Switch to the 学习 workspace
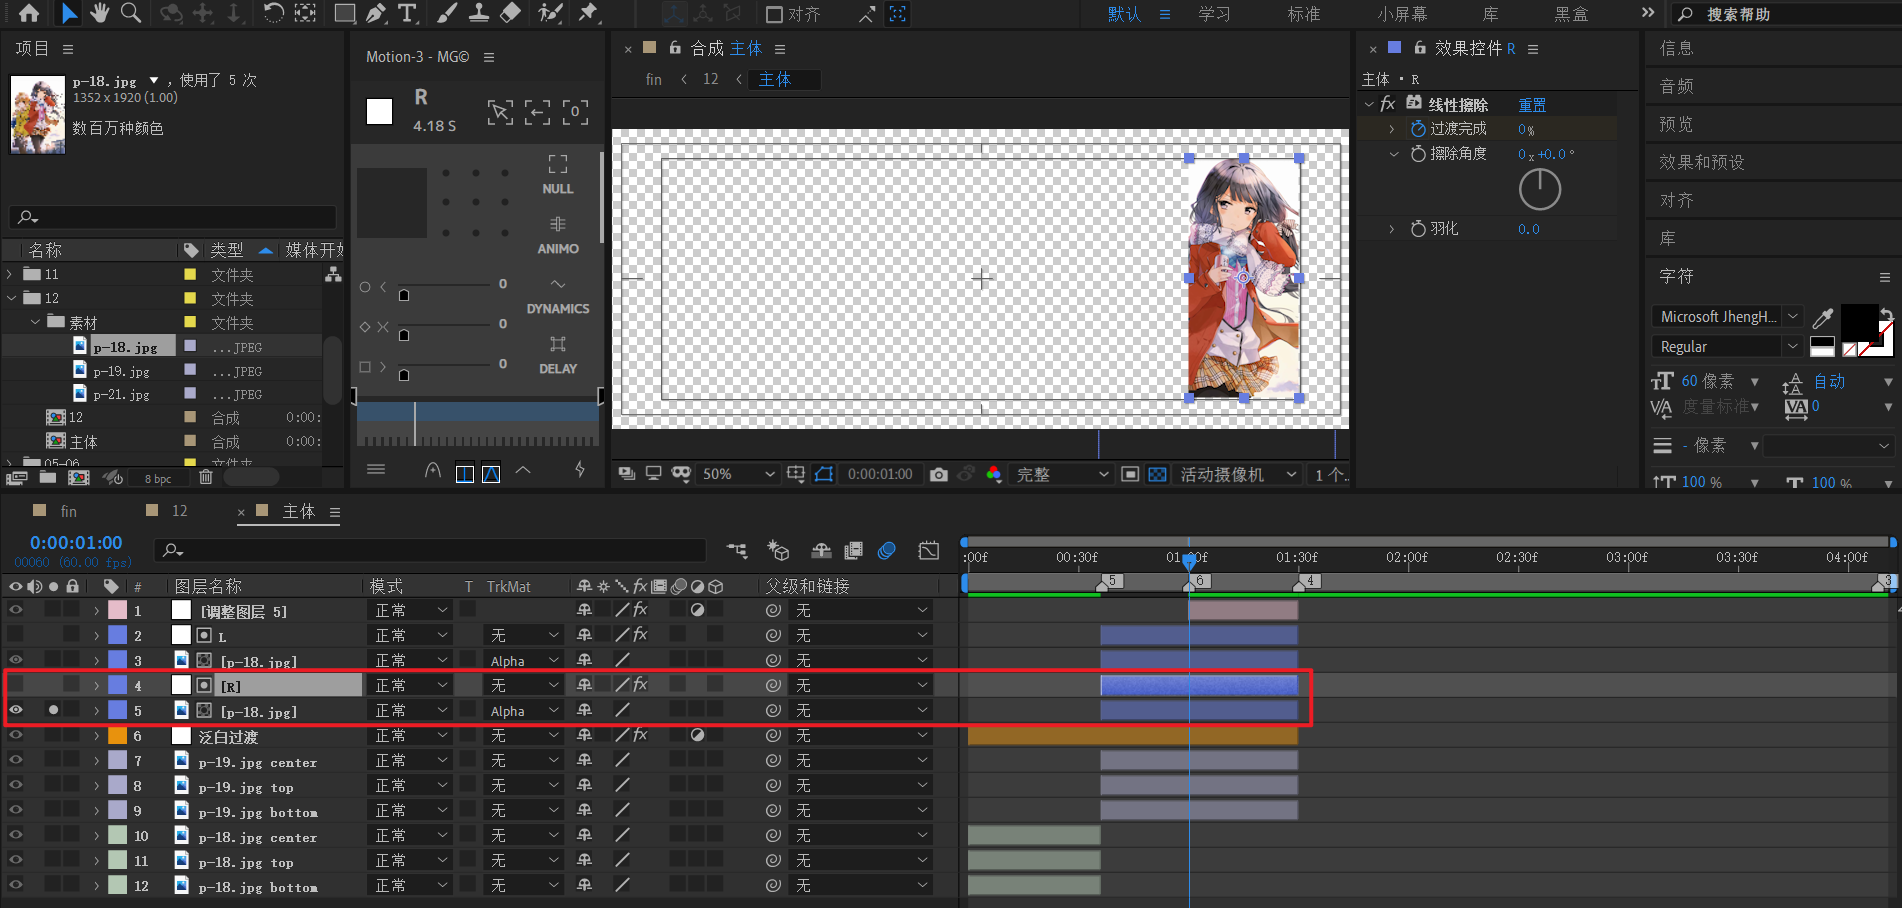The height and width of the screenshot is (908, 1902). pyautogui.click(x=1214, y=14)
